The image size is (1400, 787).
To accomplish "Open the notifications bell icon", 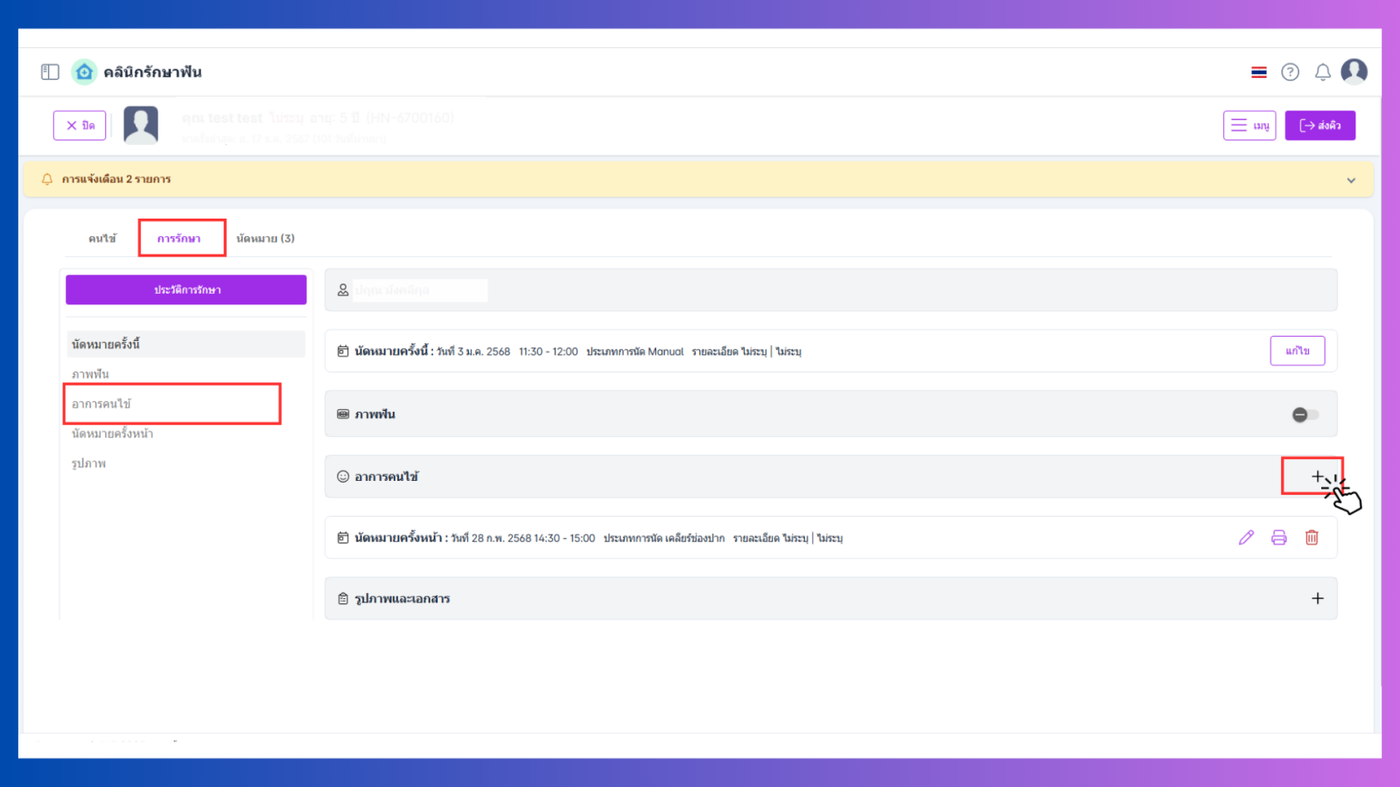I will (1322, 72).
